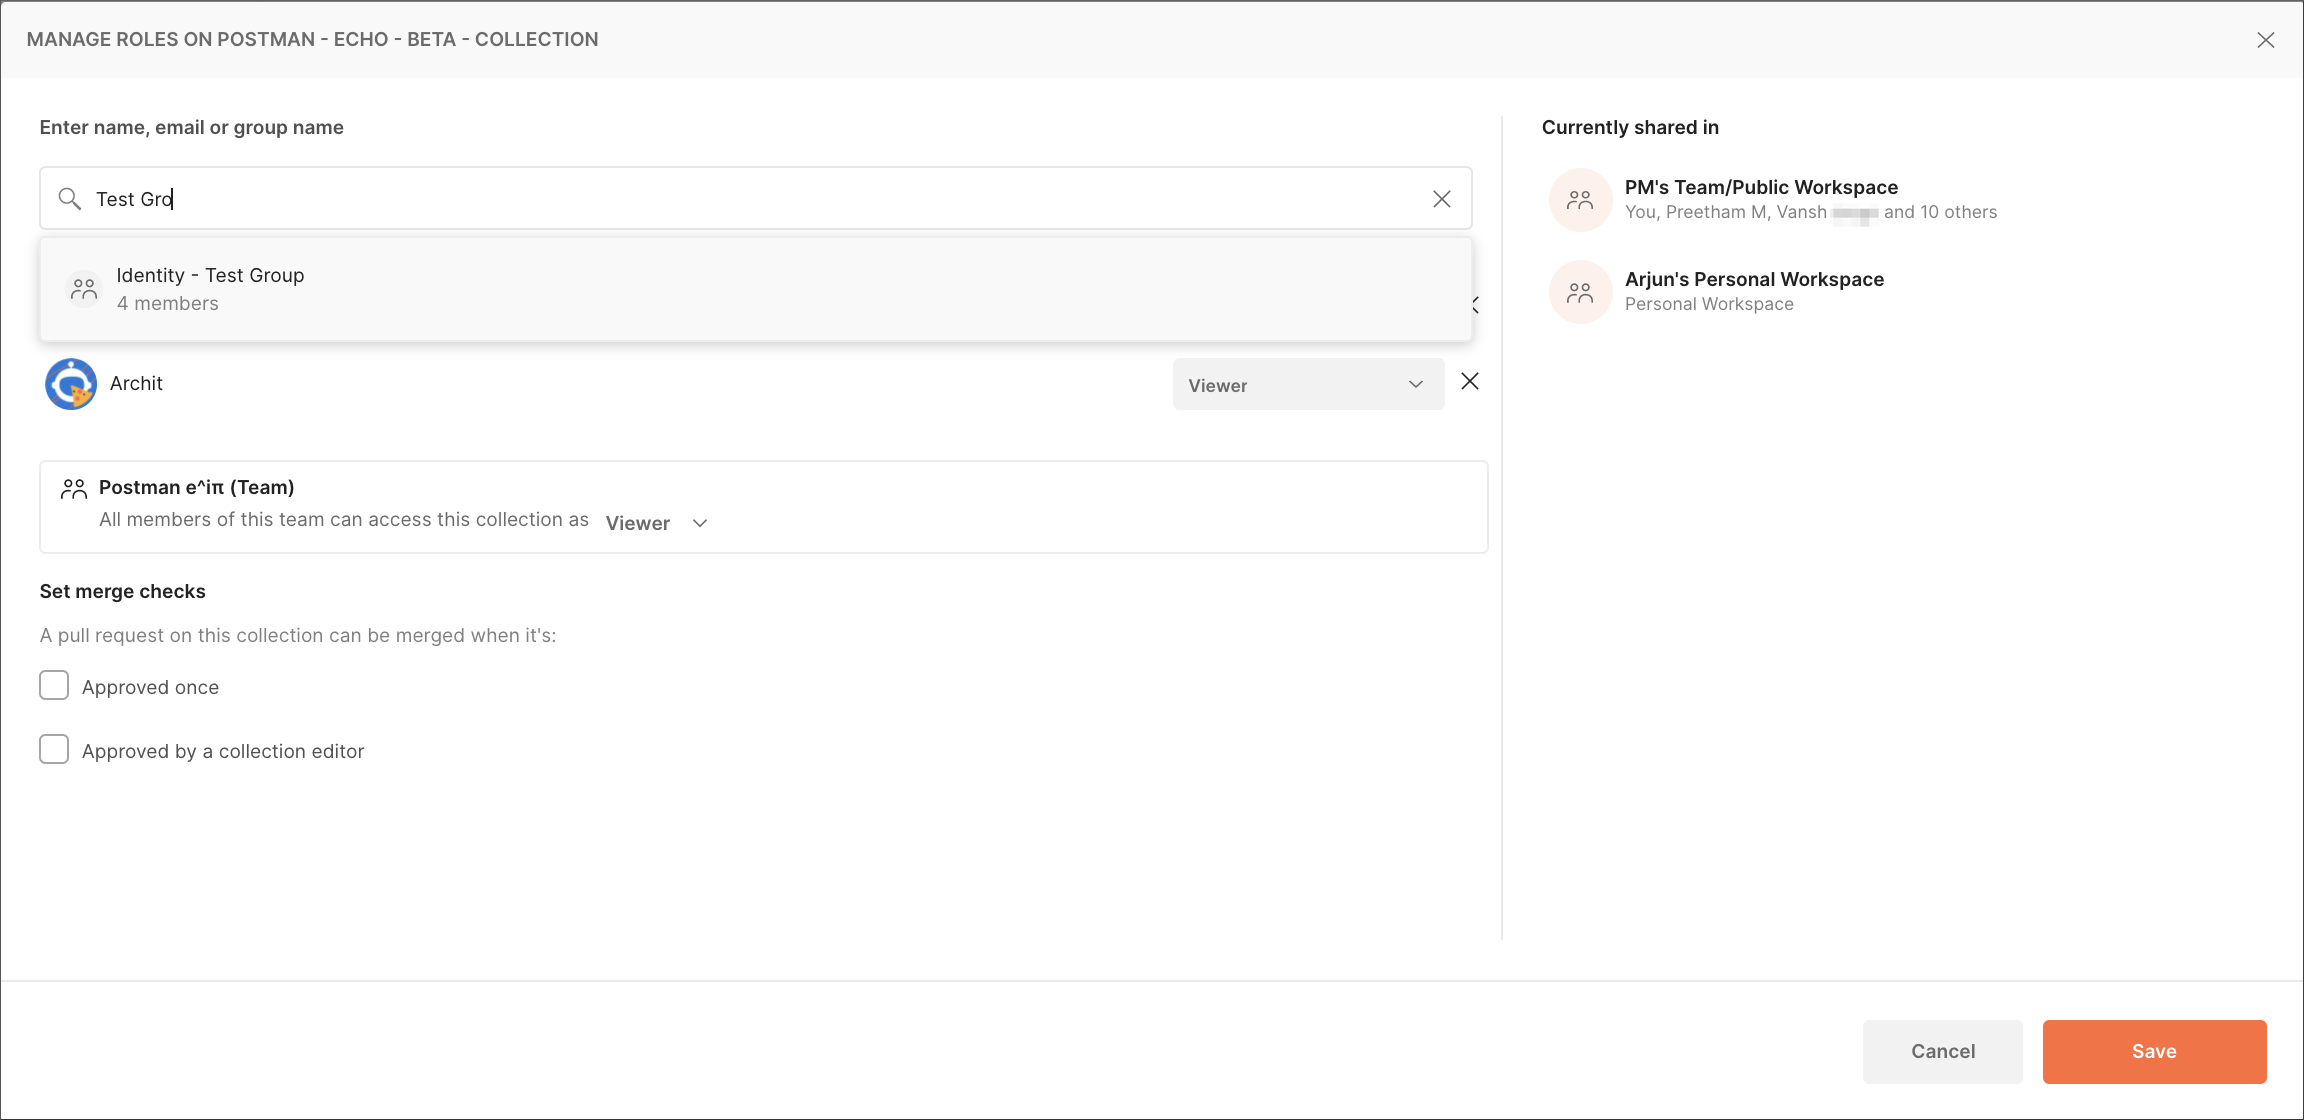This screenshot has width=2304, height=1120.
Task: Click Archit's avatar
Action: (71, 384)
